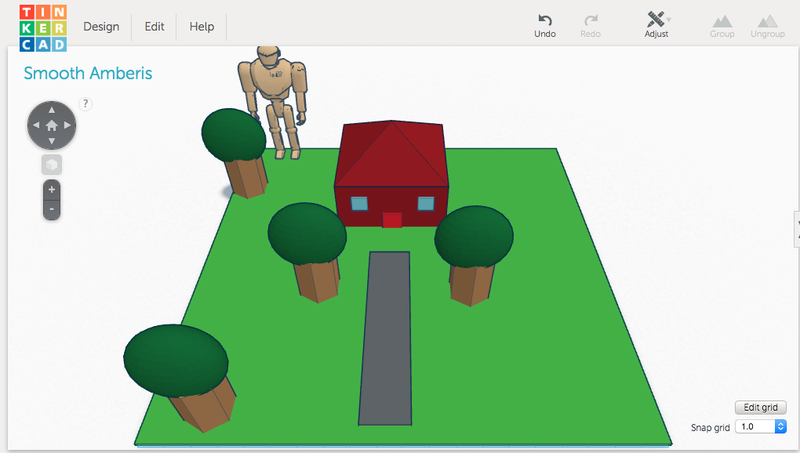Click the Redo arrow icon
The height and width of the screenshot is (453, 800).
point(591,20)
